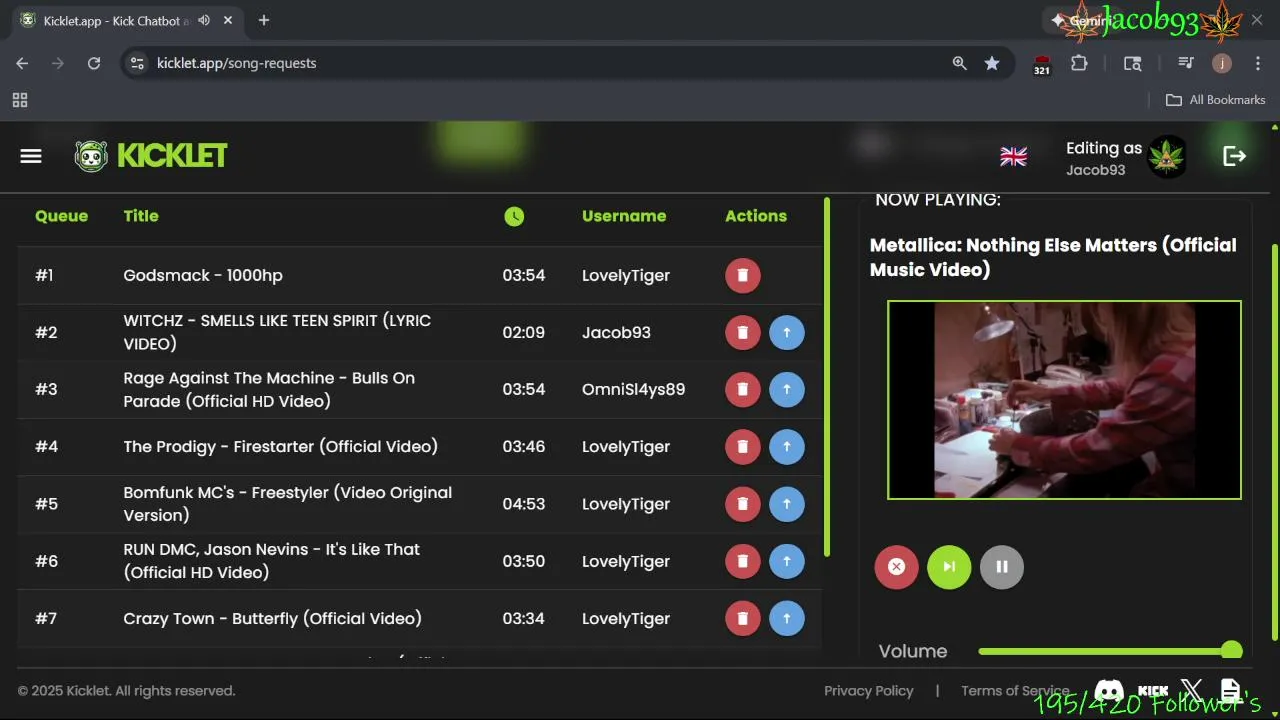The image size is (1280, 720).
Task: Open the Terms of Service link
Action: (1015, 691)
